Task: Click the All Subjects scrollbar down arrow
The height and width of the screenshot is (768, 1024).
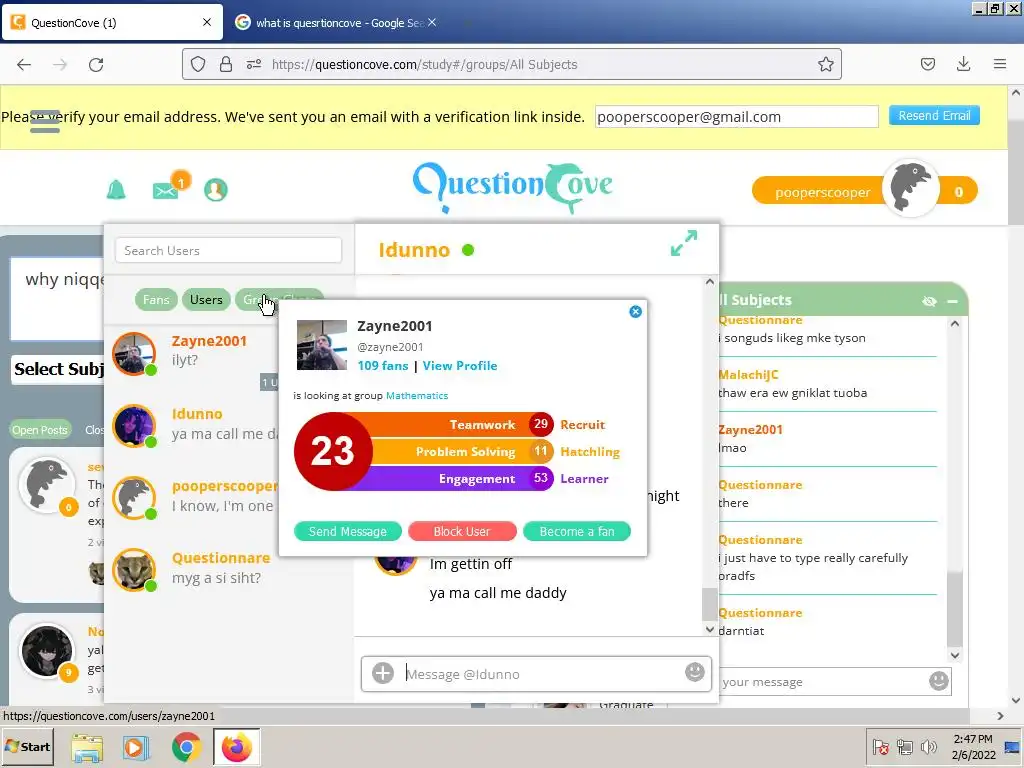Action: pos(955,655)
